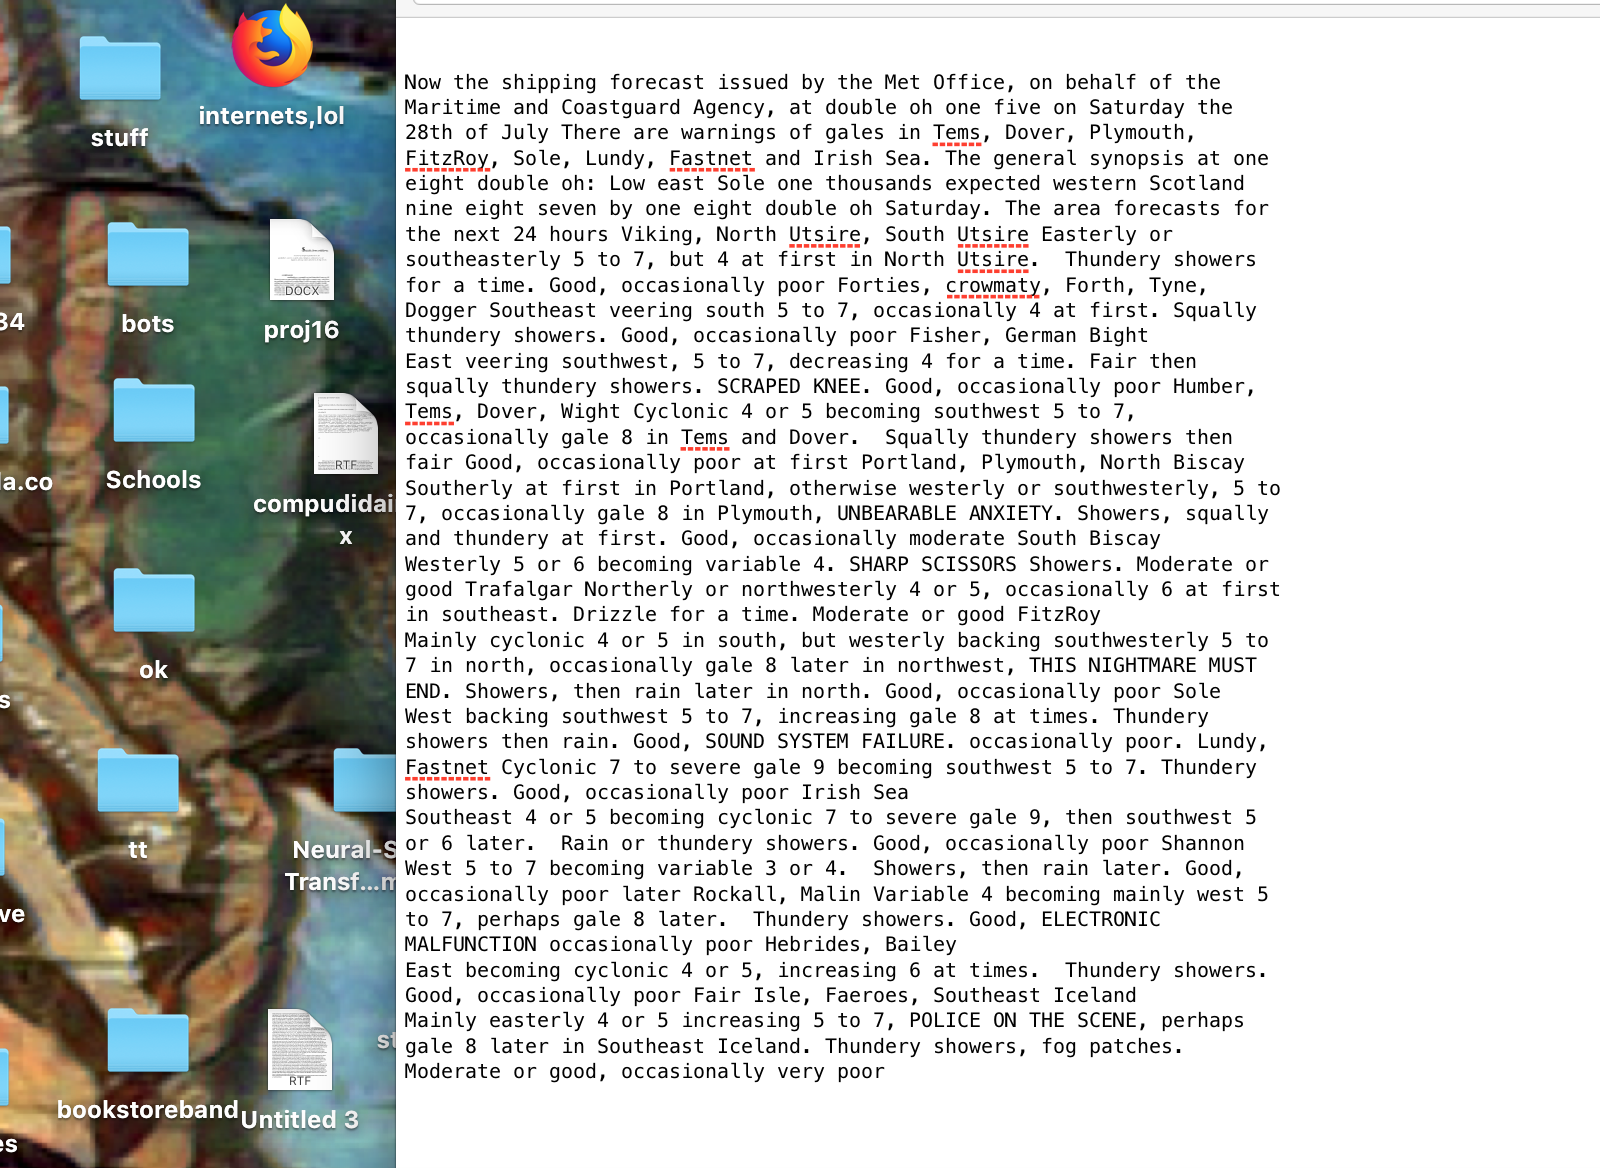Open the Firefox shortcut named internets,lol
The width and height of the screenshot is (1600, 1168).
pyautogui.click(x=271, y=48)
